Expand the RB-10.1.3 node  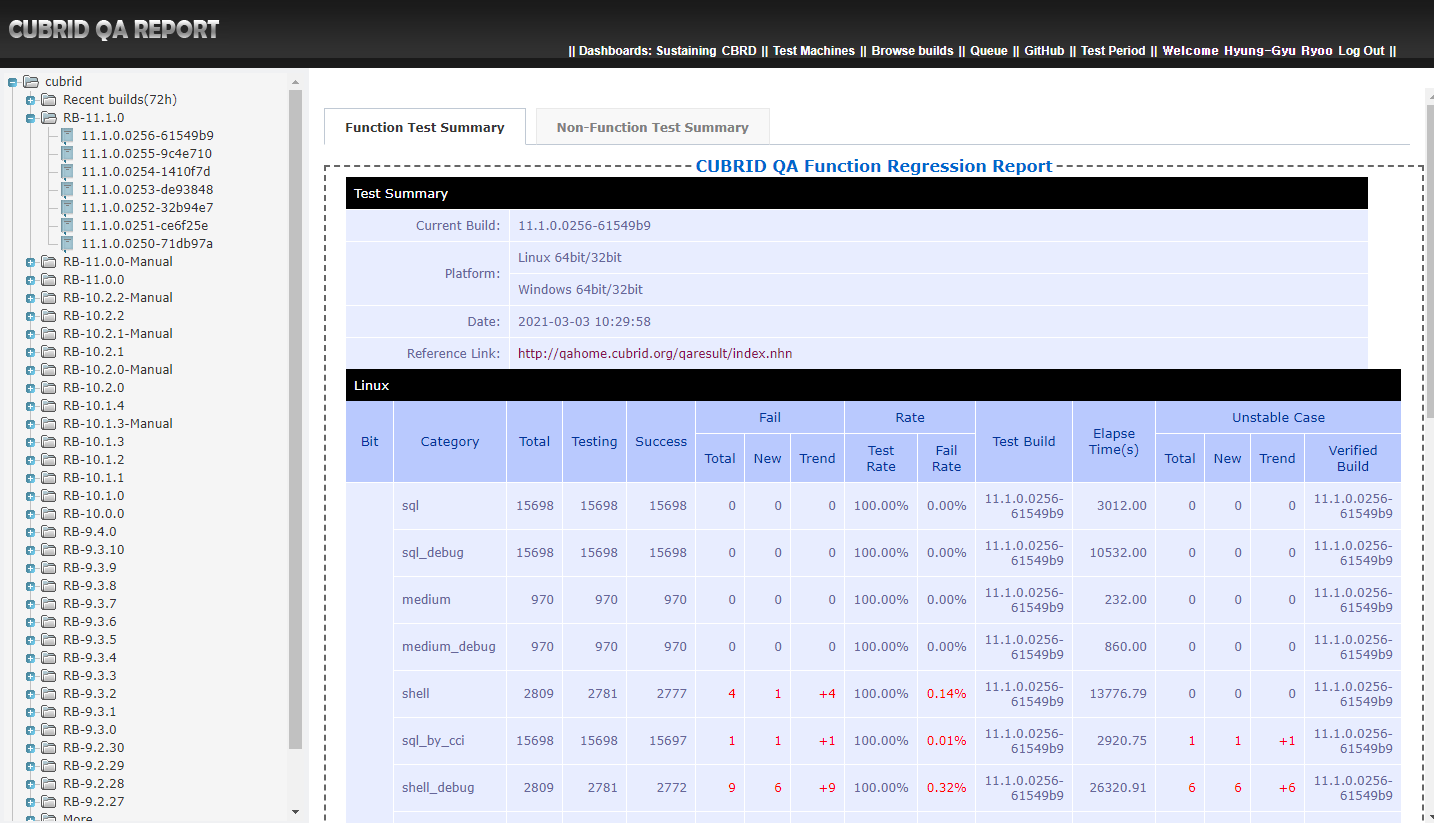pyautogui.click(x=31, y=442)
